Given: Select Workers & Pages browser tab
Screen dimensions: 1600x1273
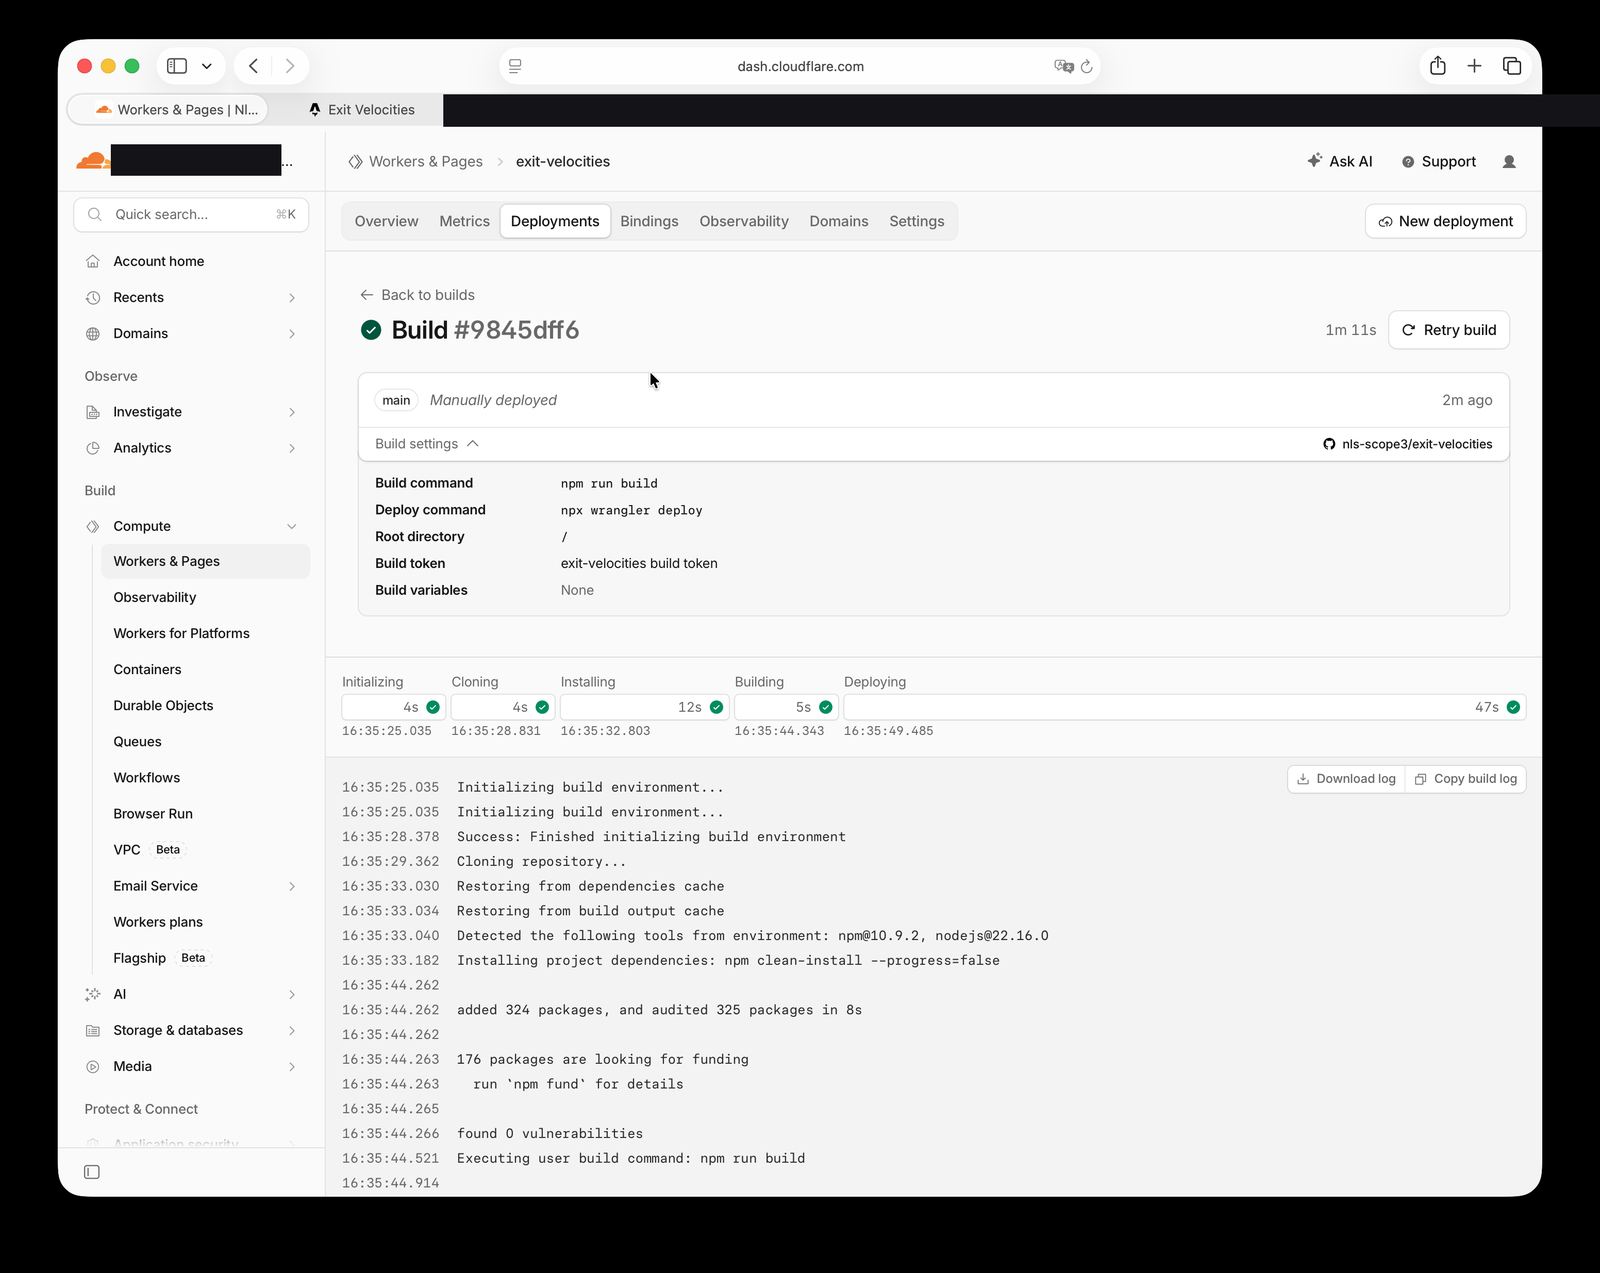Looking at the screenshot, I should point(168,110).
